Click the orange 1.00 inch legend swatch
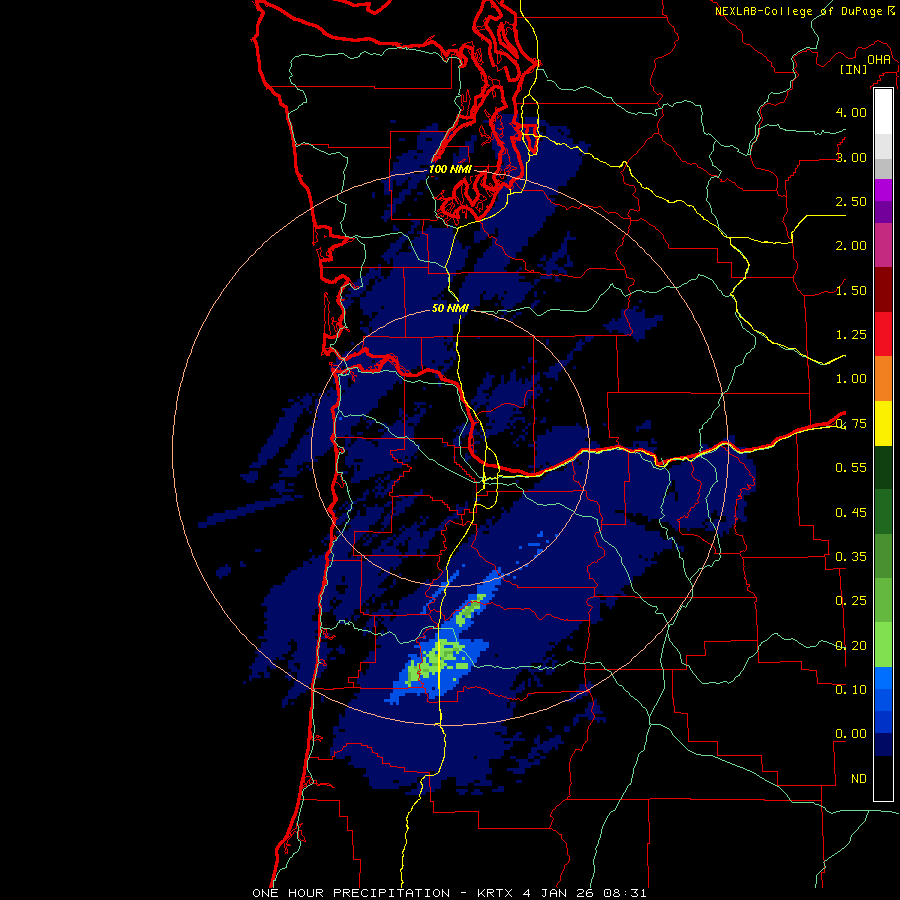900x900 pixels. coord(883,378)
